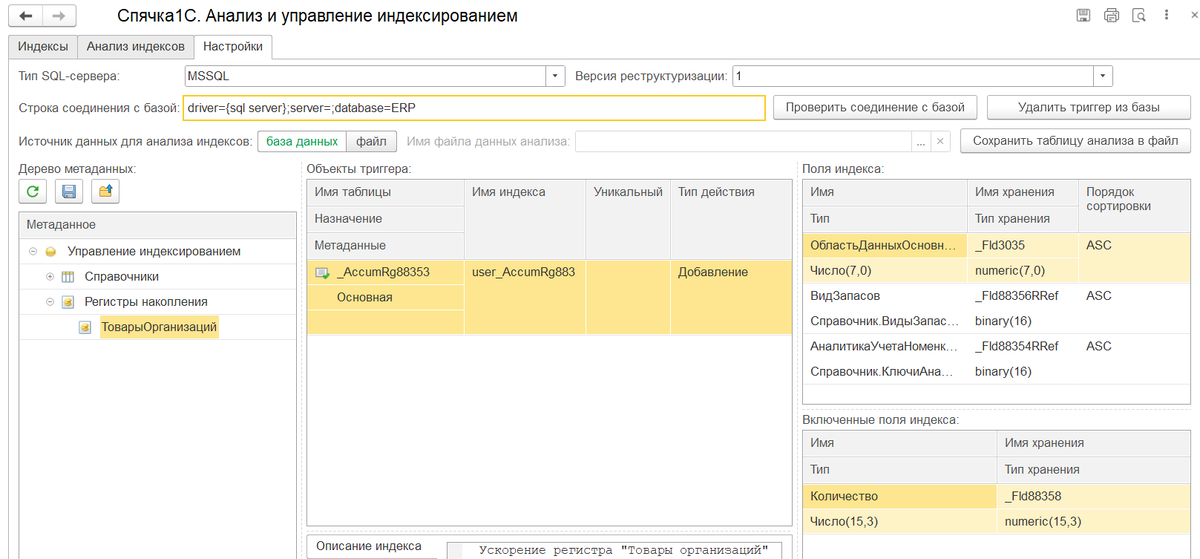Image resolution: width=1200 pixels, height=559 pixels.
Task: Click the Имя таблицы column header
Action: point(385,192)
